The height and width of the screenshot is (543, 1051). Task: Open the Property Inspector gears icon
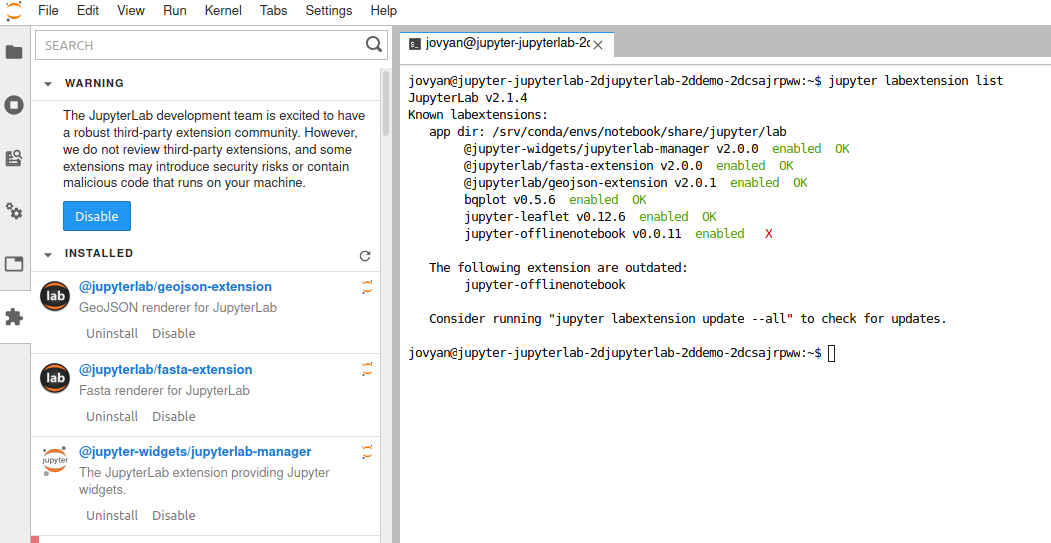tap(14, 211)
